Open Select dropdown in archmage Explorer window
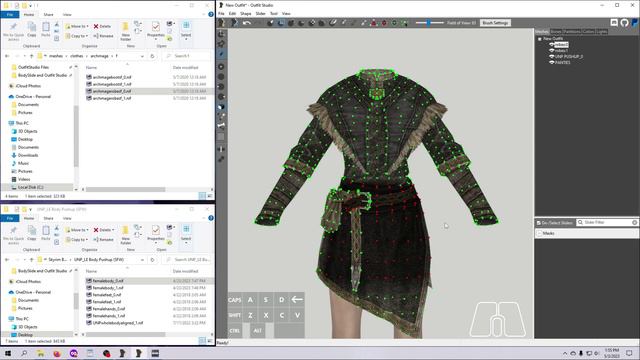The height and width of the screenshot is (360, 640). (x=186, y=31)
